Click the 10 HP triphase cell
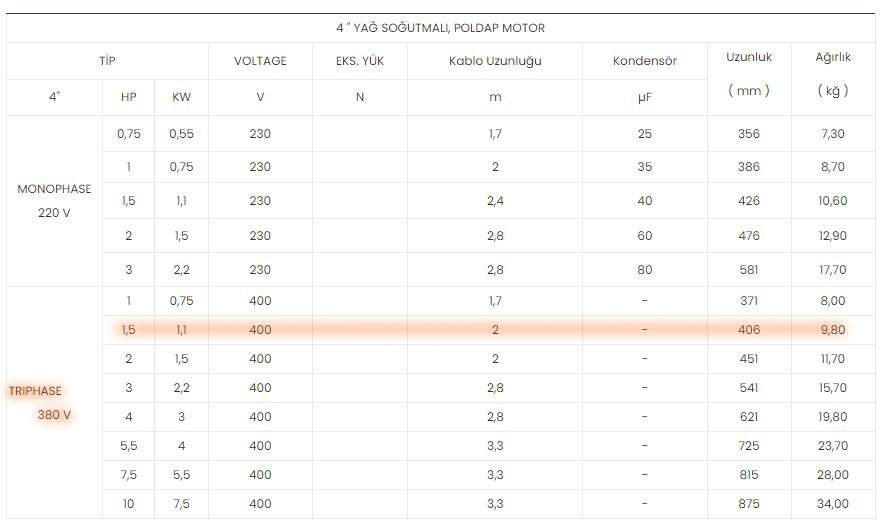Viewport: 883px width, 531px height. [x=128, y=504]
